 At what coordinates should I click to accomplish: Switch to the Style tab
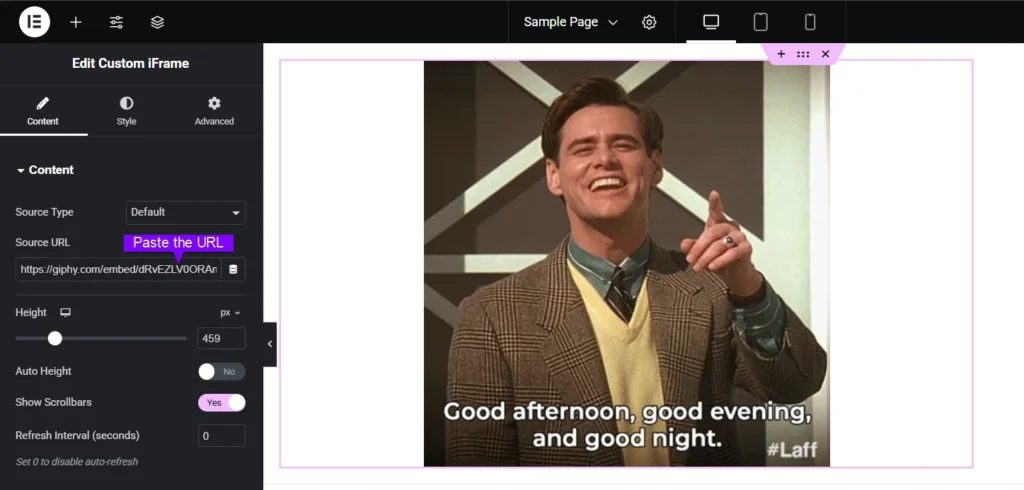point(126,111)
